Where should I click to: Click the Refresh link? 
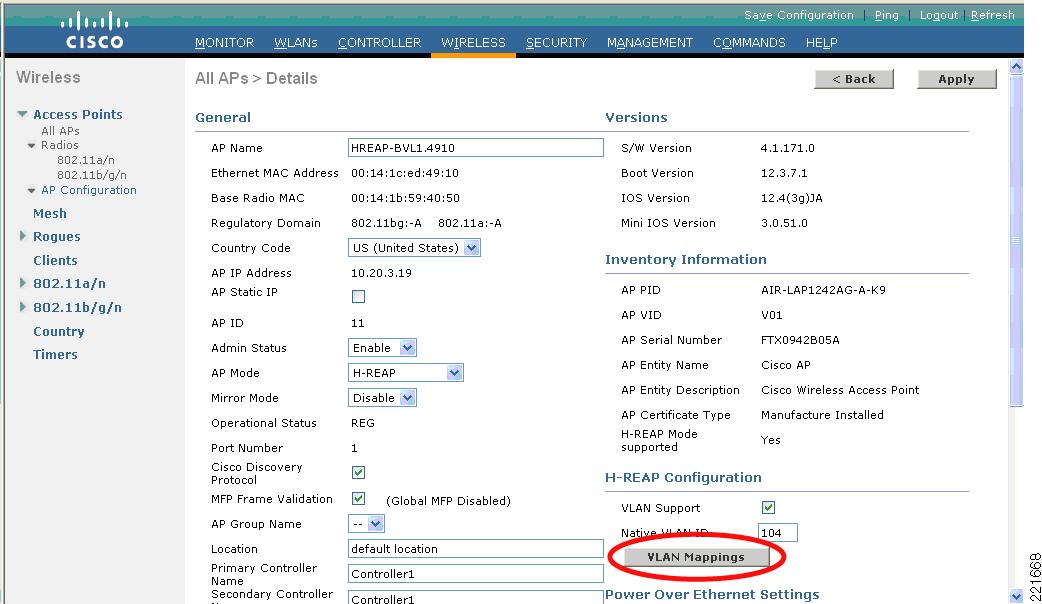point(992,15)
